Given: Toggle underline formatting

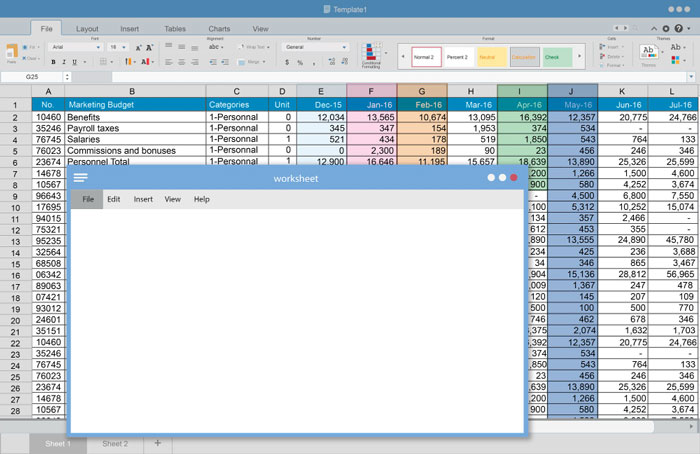Looking at the screenshot, I should [x=75, y=62].
